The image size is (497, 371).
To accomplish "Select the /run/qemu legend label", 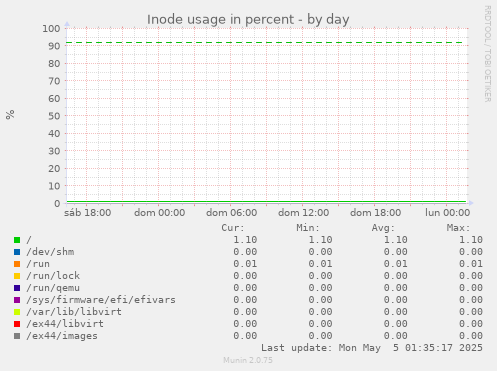I will [x=53, y=288].
